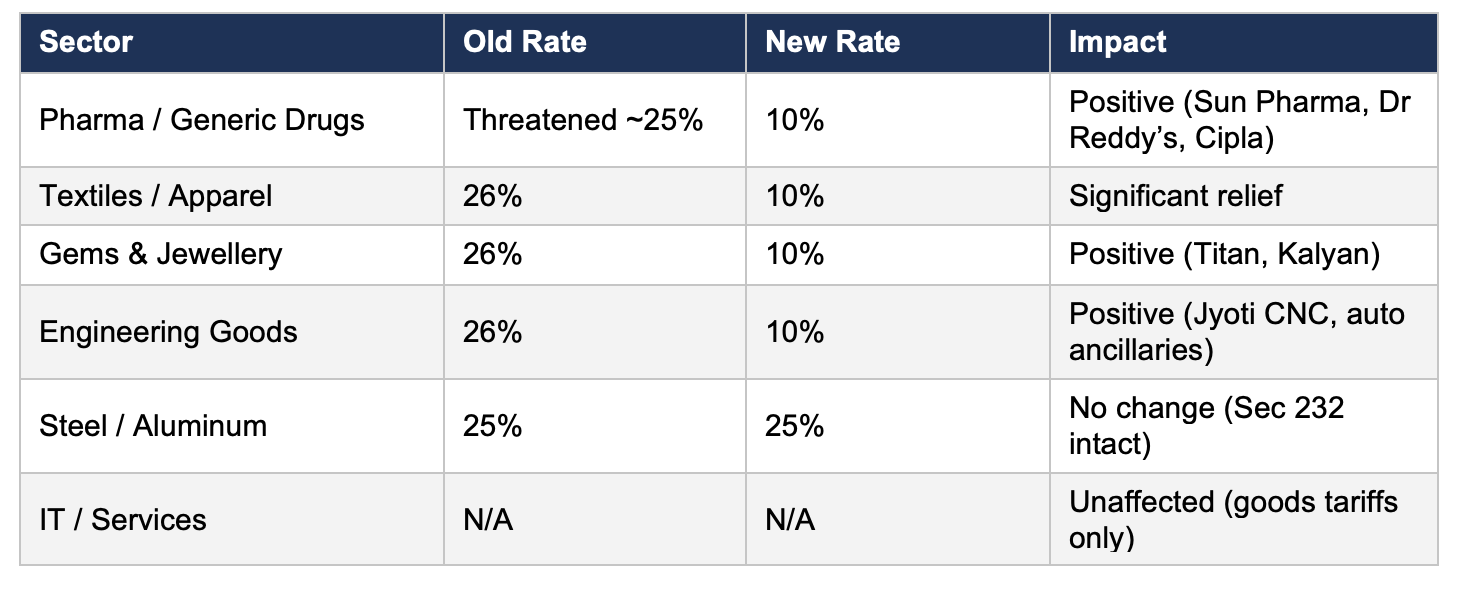Image resolution: width=1457 pixels, height=591 pixels.
Task: Click the Textiles / Apparel cell
Action: [155, 195]
